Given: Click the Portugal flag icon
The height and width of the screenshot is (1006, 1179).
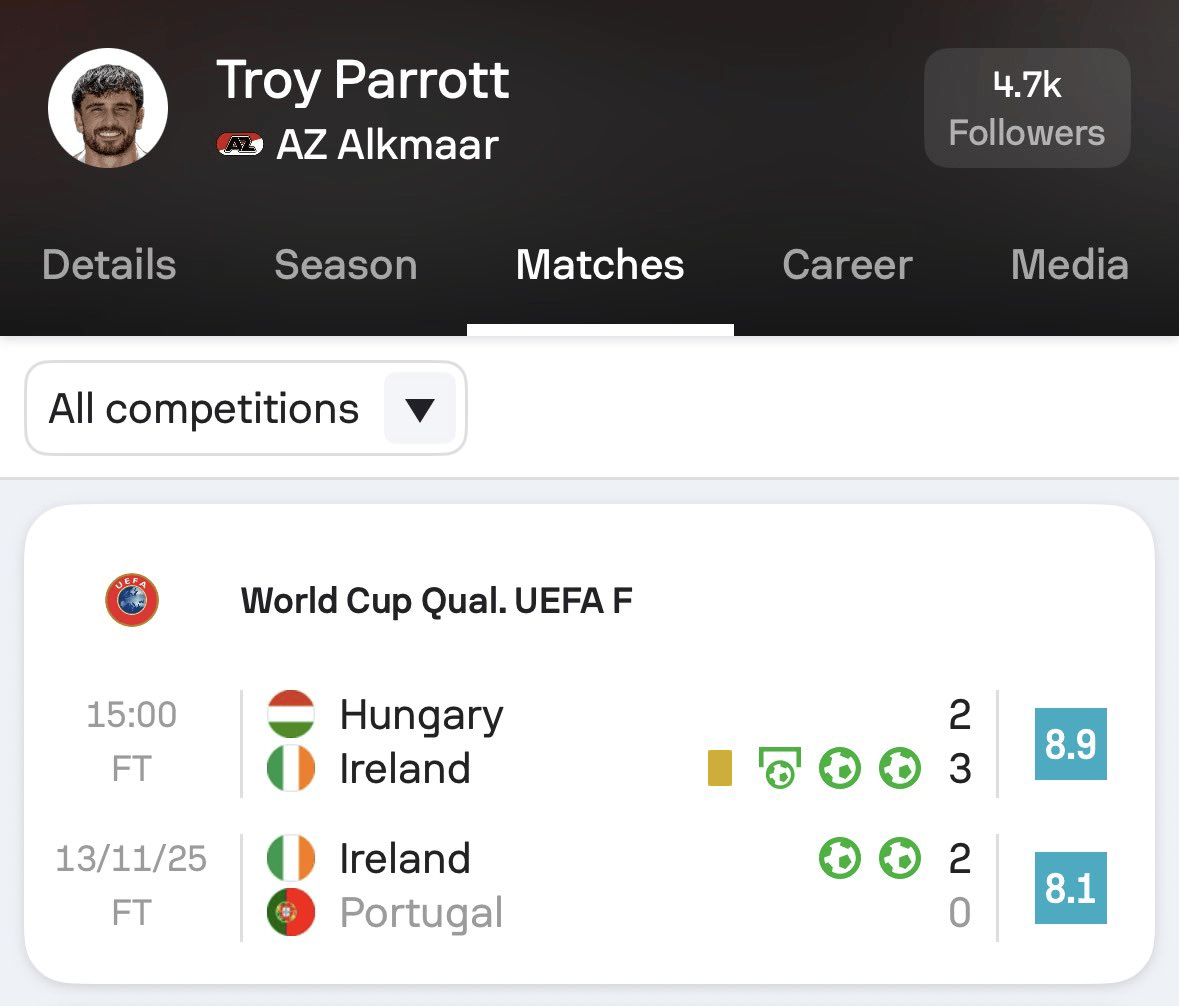Looking at the screenshot, I should pos(291,913).
